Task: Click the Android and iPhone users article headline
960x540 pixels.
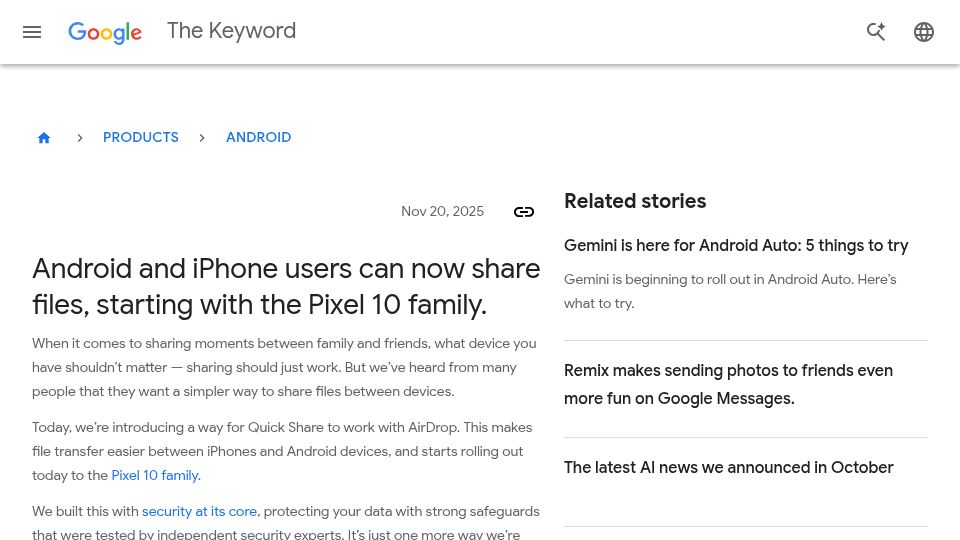Action: (x=286, y=287)
